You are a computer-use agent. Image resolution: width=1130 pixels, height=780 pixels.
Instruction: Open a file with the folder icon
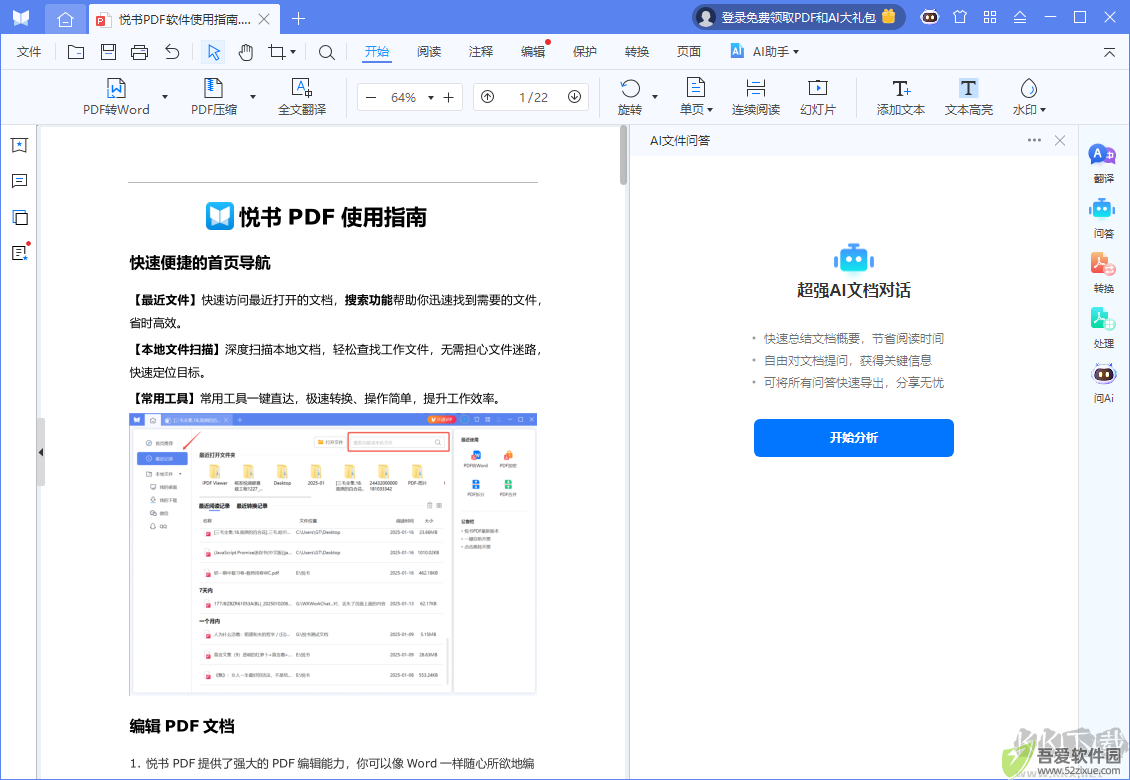point(76,52)
